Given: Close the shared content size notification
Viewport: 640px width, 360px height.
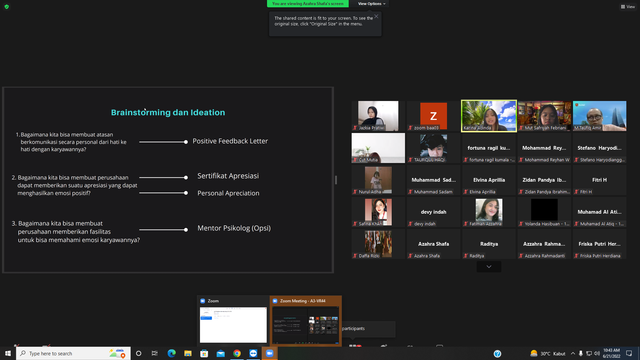Looking at the screenshot, I should click(376, 16).
